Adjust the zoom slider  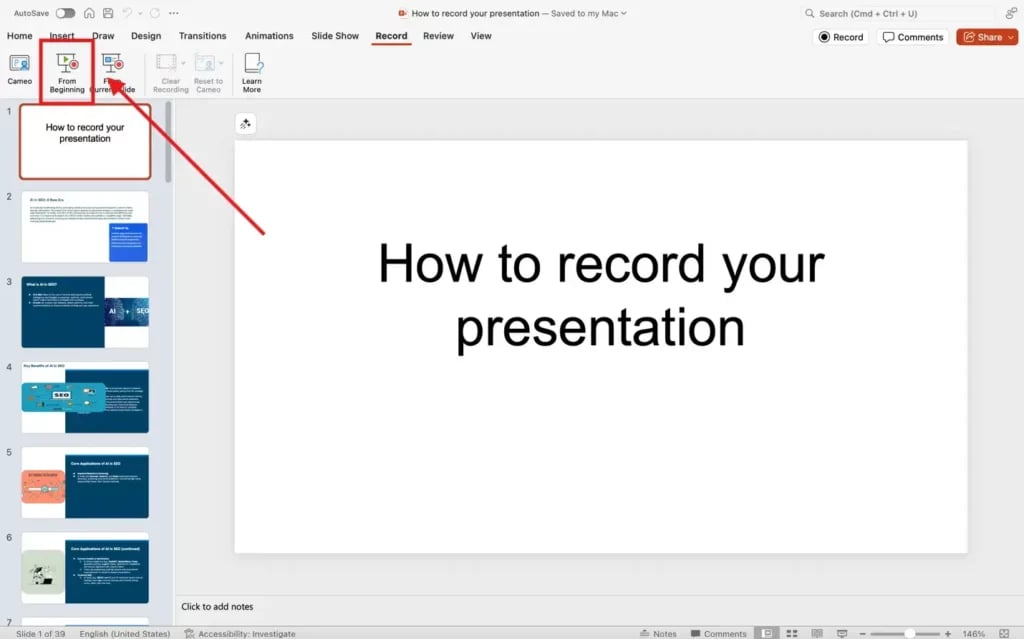click(910, 632)
